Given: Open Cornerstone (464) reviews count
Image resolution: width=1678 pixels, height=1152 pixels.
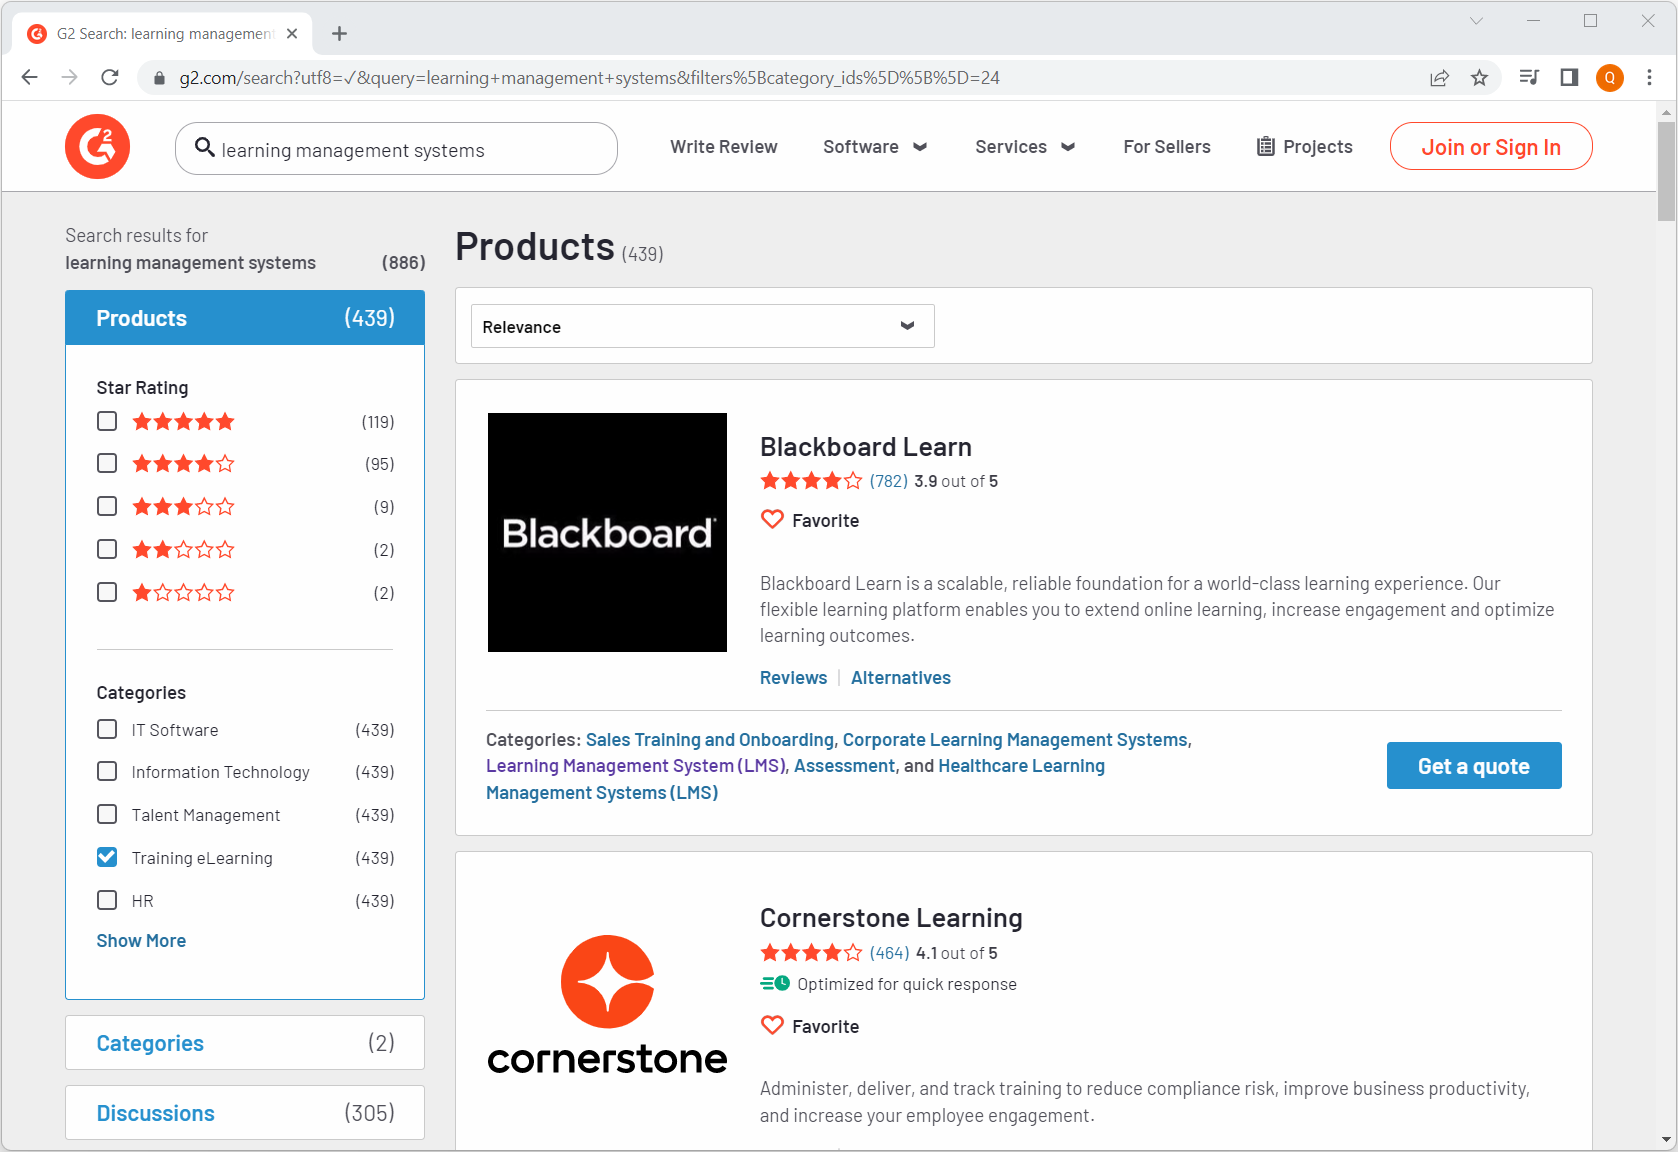Looking at the screenshot, I should tap(890, 953).
